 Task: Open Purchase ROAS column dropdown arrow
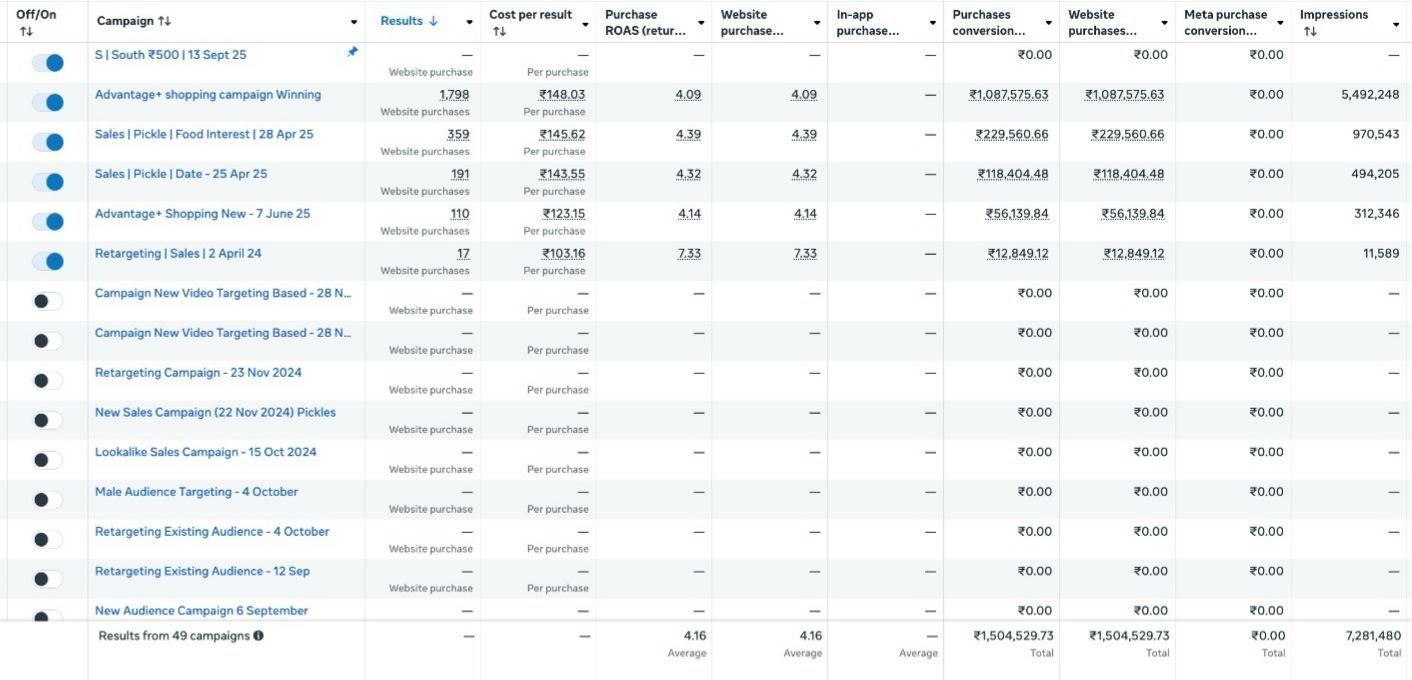click(x=701, y=23)
